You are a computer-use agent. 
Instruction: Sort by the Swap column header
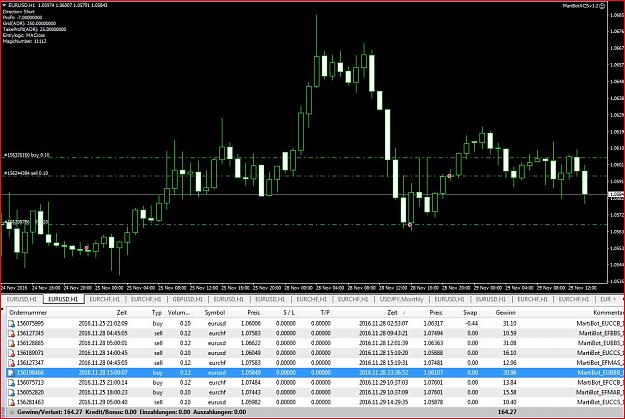(x=470, y=313)
